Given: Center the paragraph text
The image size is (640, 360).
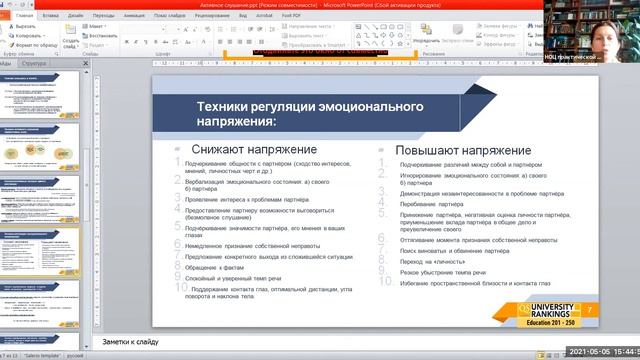Looking at the screenshot, I should point(230,42).
